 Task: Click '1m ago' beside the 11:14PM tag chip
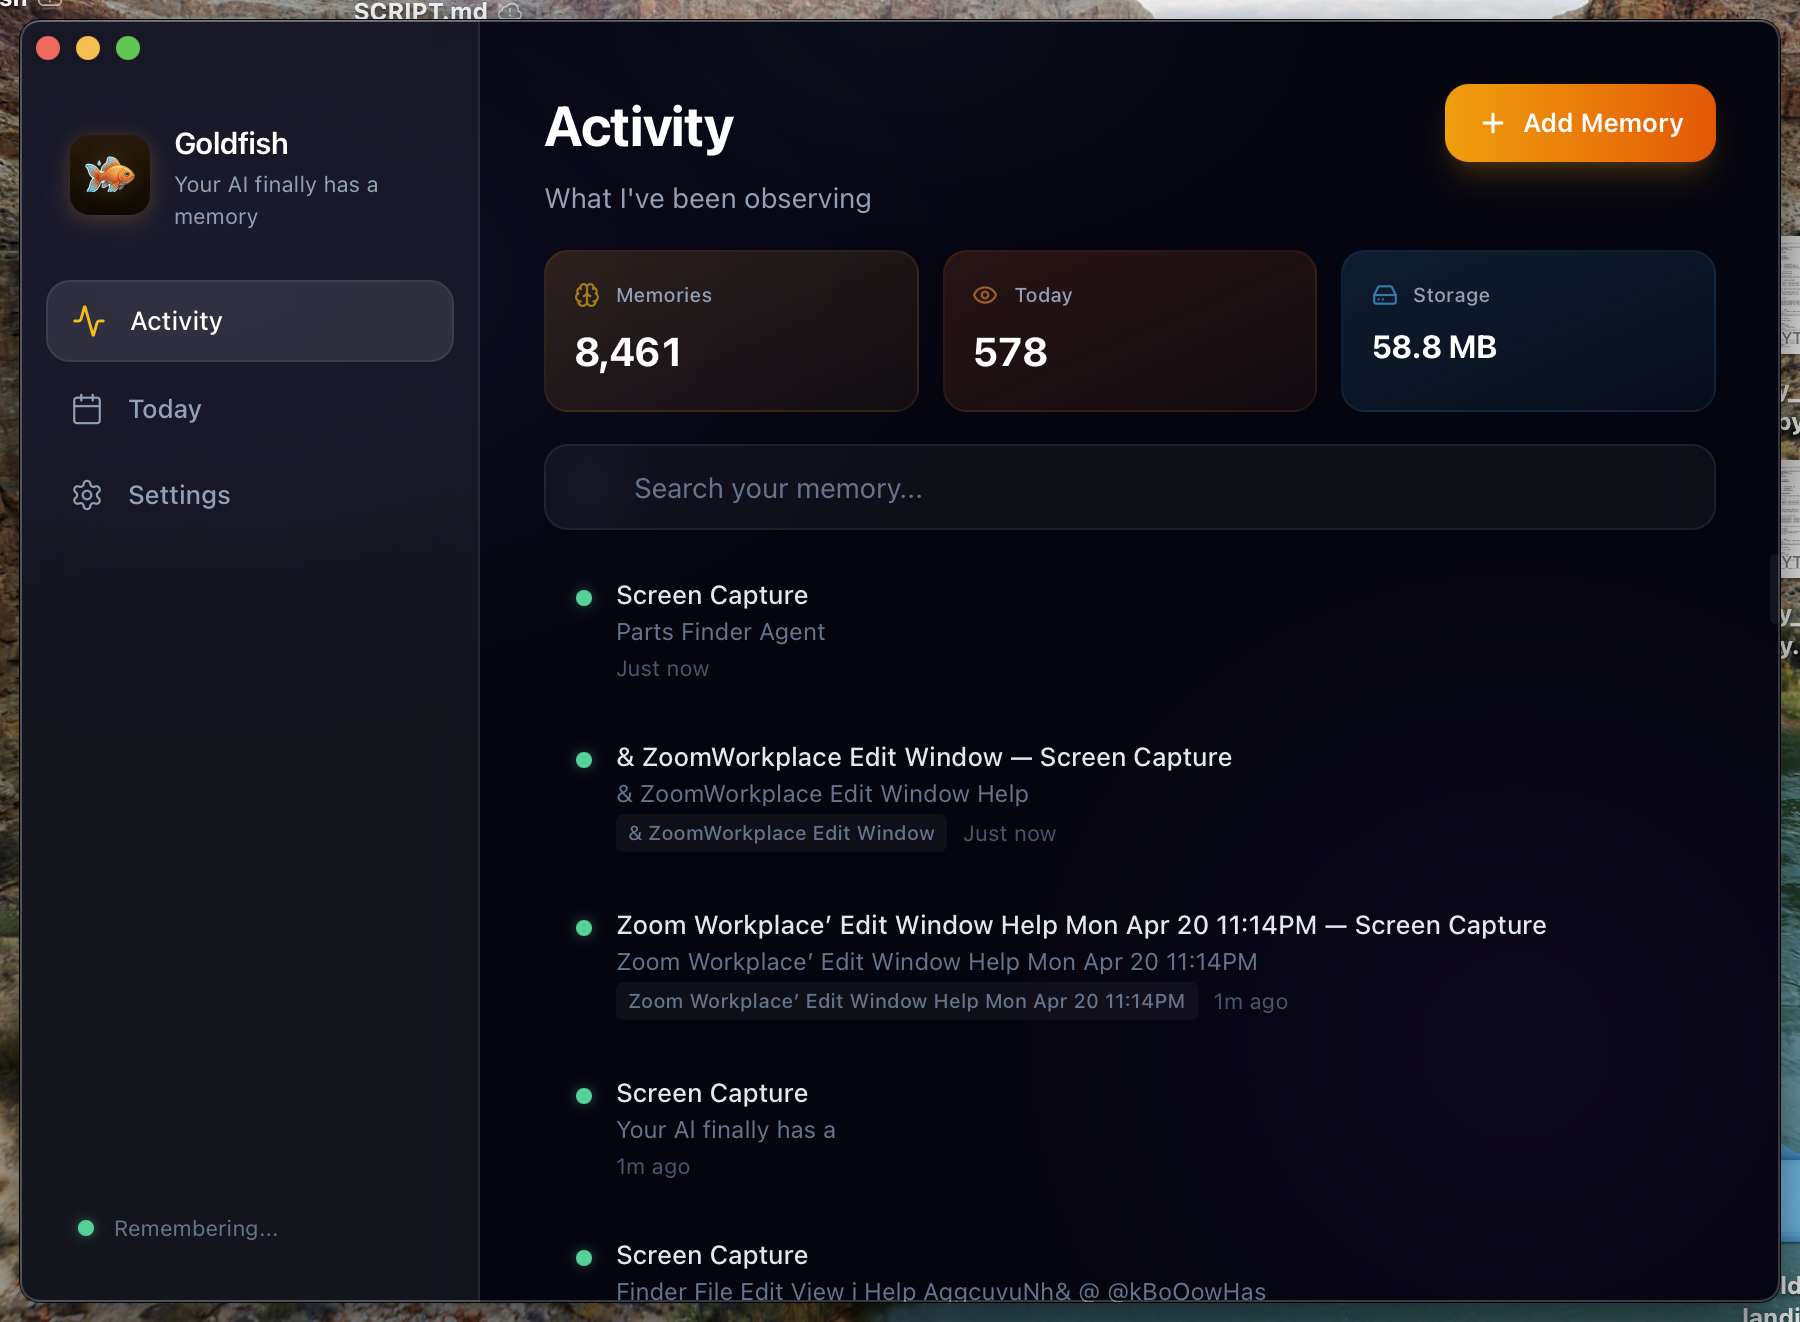pyautogui.click(x=1250, y=1001)
